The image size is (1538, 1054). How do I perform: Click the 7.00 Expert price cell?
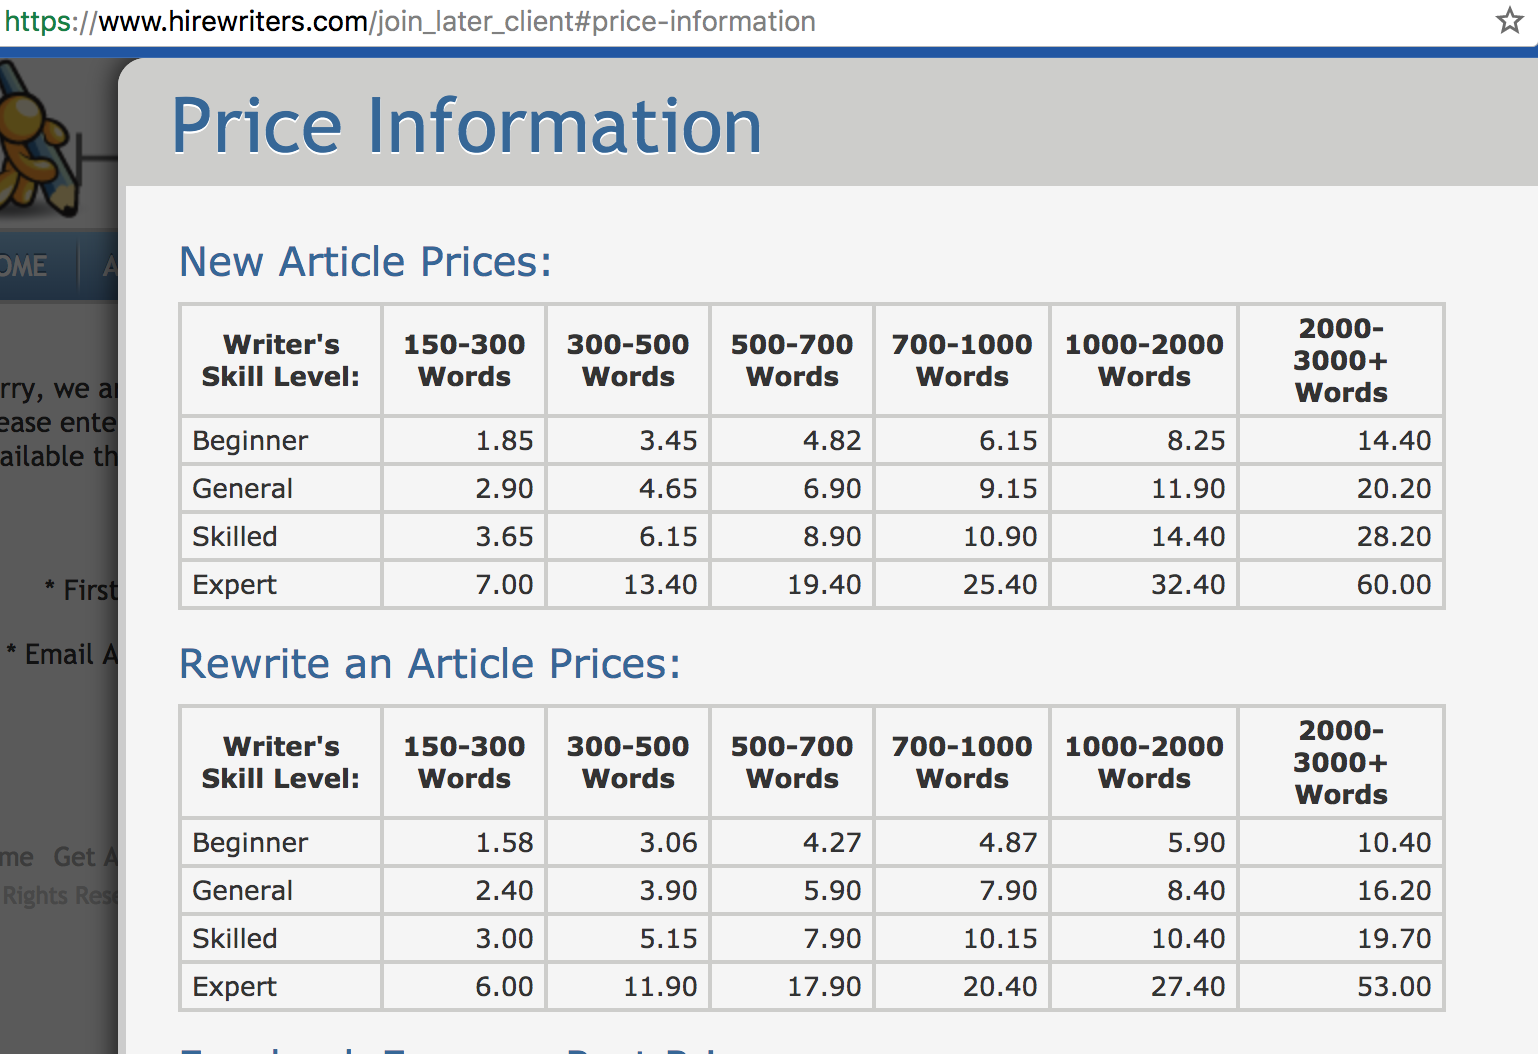click(x=464, y=584)
